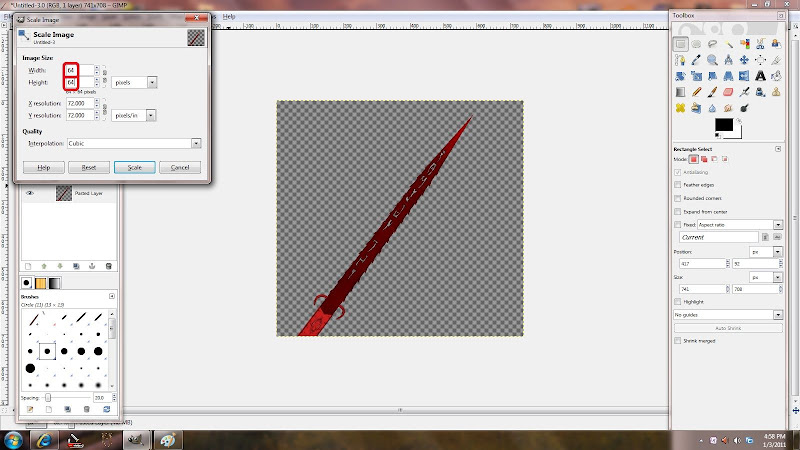Select the Ink tool
The height and width of the screenshot is (450, 800).
tap(760, 92)
